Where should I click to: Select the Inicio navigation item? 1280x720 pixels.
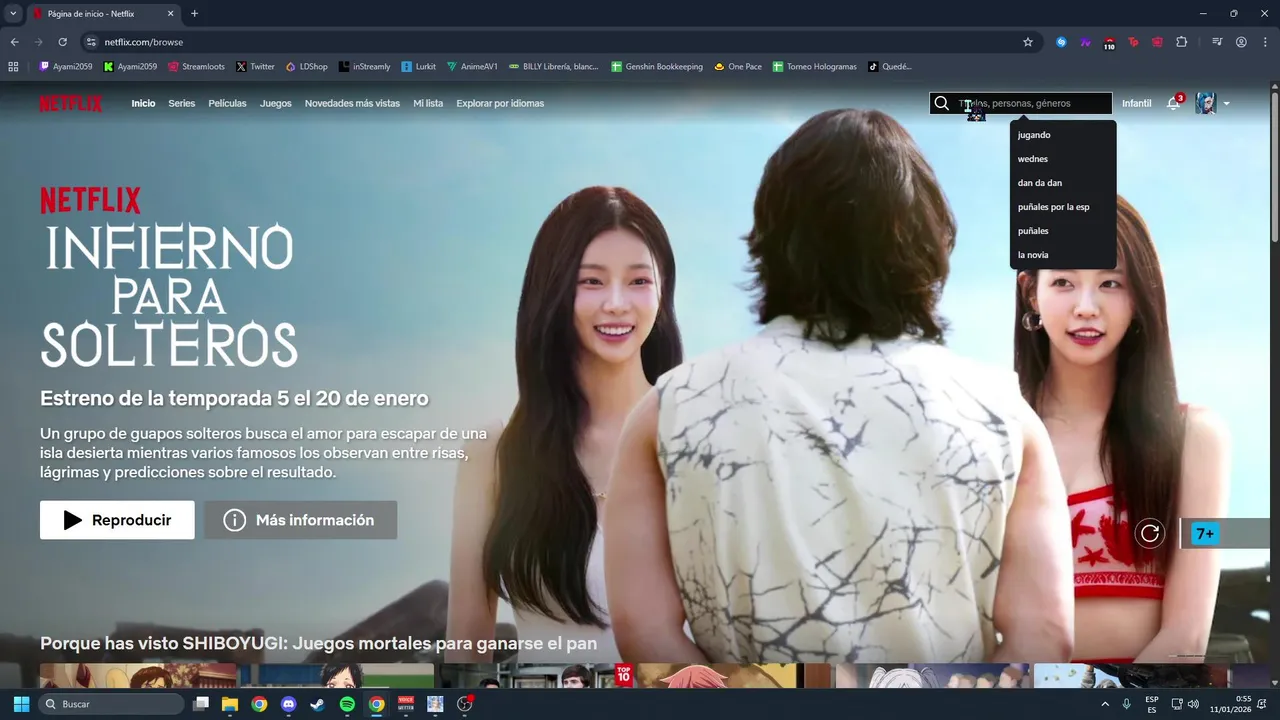click(x=143, y=103)
